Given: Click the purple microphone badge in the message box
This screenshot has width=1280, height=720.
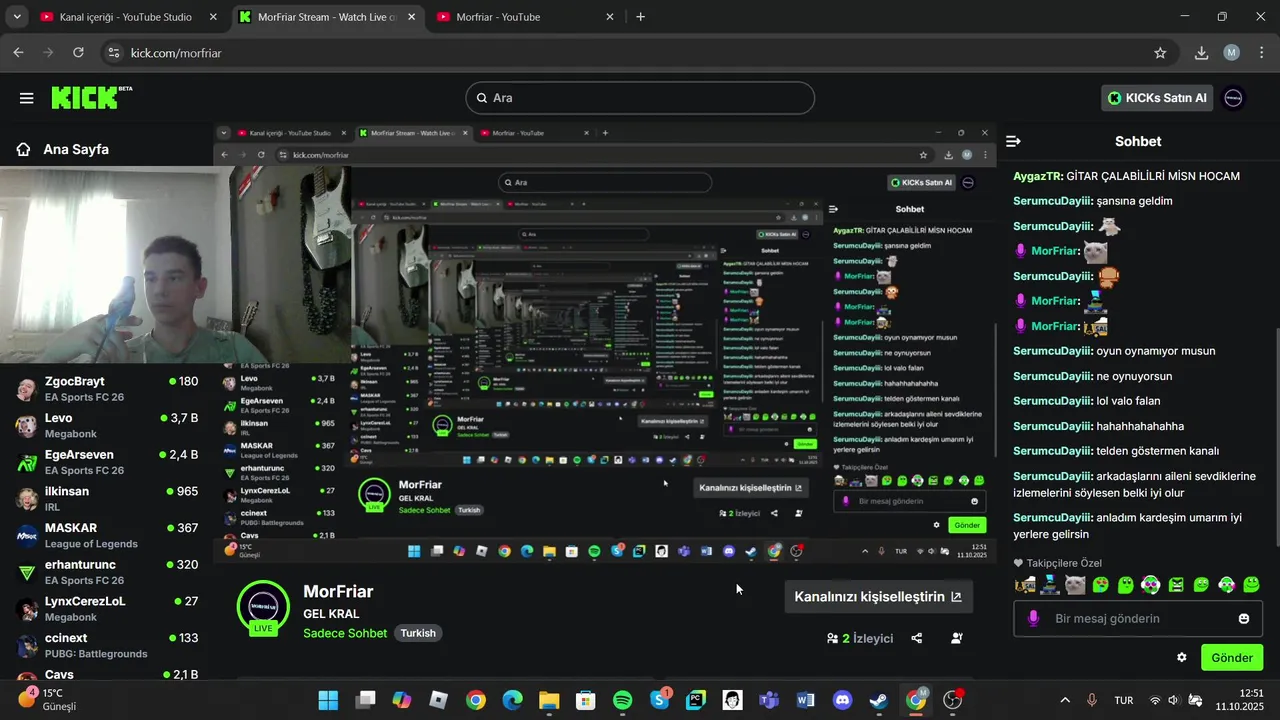Looking at the screenshot, I should pyautogui.click(x=1033, y=619).
